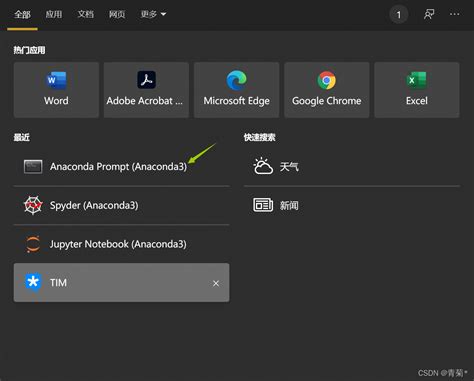Open Anaconda Prompt (Anaconda3) from recent
Screen dimensions: 474x381
pos(121,166)
